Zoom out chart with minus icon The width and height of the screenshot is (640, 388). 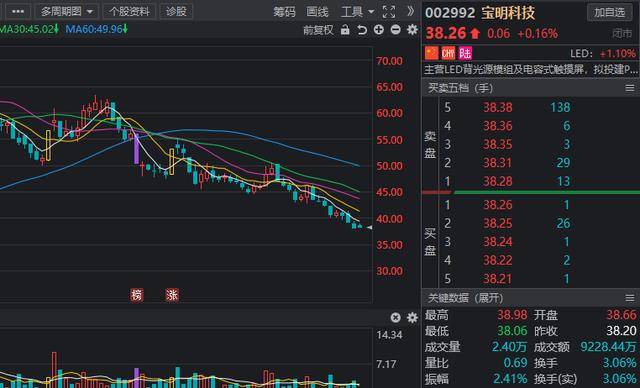coord(396,29)
